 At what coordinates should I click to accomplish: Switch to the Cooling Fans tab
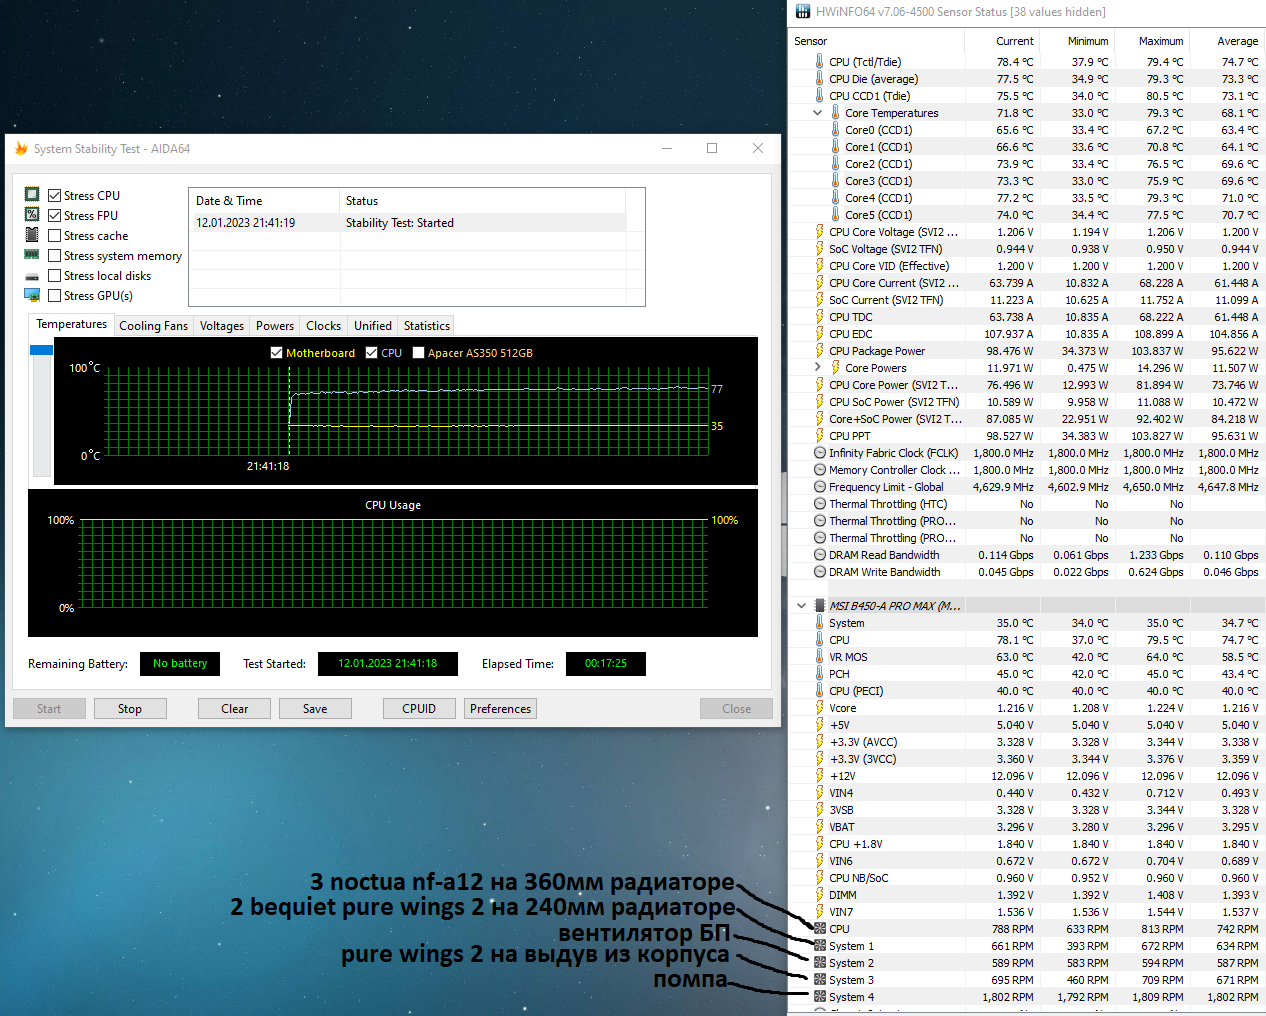click(153, 326)
